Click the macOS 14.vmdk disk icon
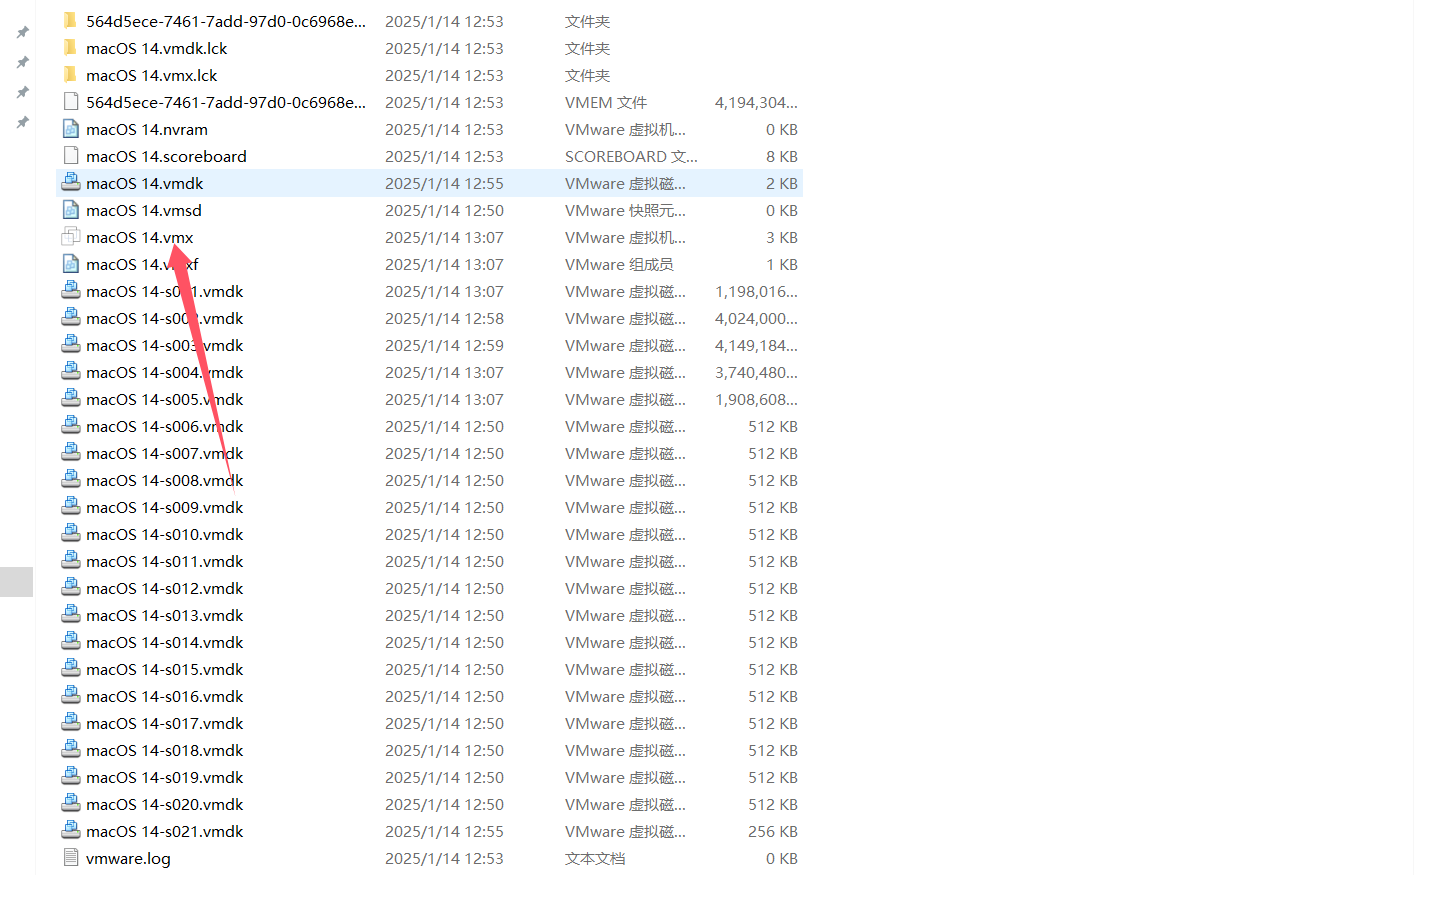The width and height of the screenshot is (1449, 903). (x=70, y=182)
